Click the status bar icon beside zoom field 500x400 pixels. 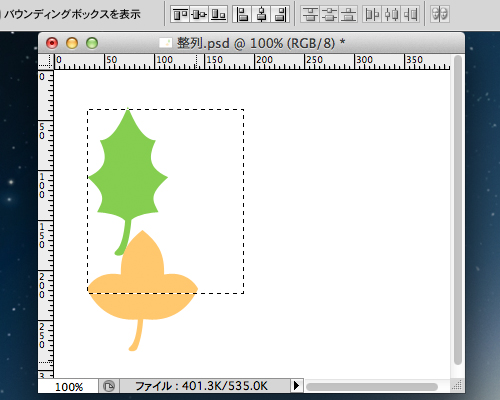[x=109, y=386]
